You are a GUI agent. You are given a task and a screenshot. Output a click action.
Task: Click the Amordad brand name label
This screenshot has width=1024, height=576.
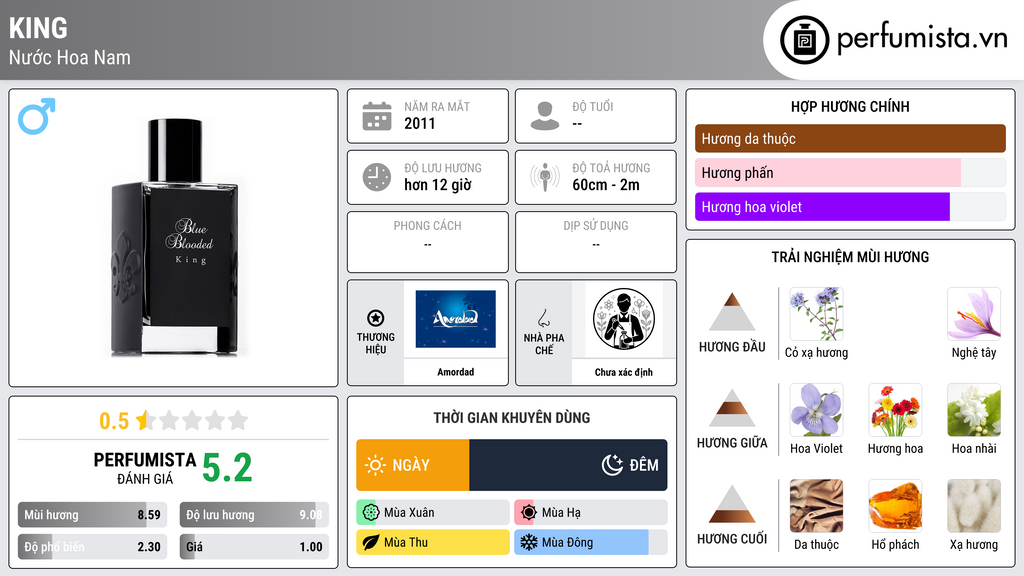[456, 372]
